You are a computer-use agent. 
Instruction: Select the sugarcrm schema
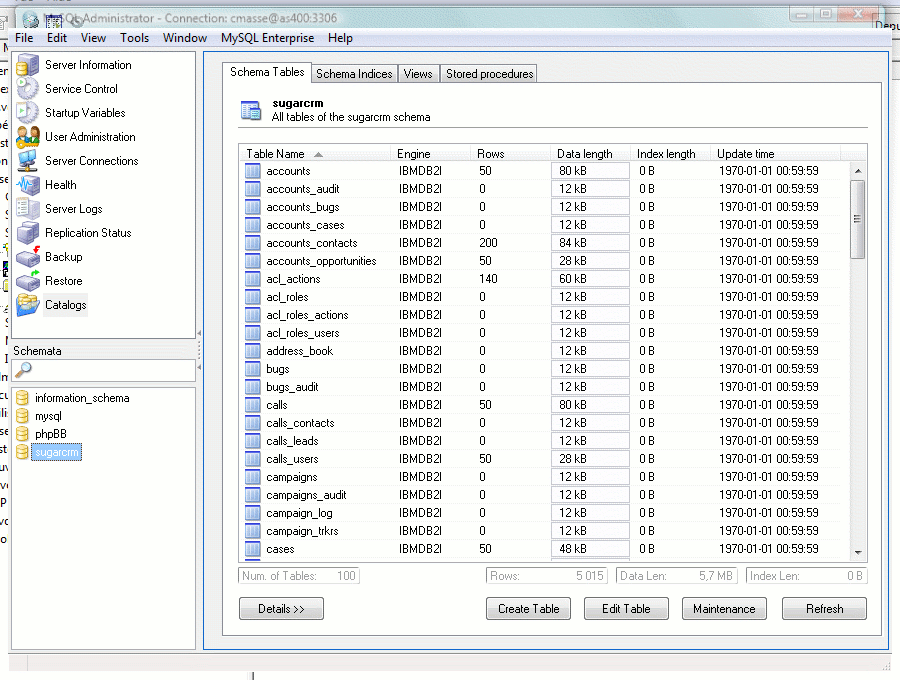(x=57, y=452)
